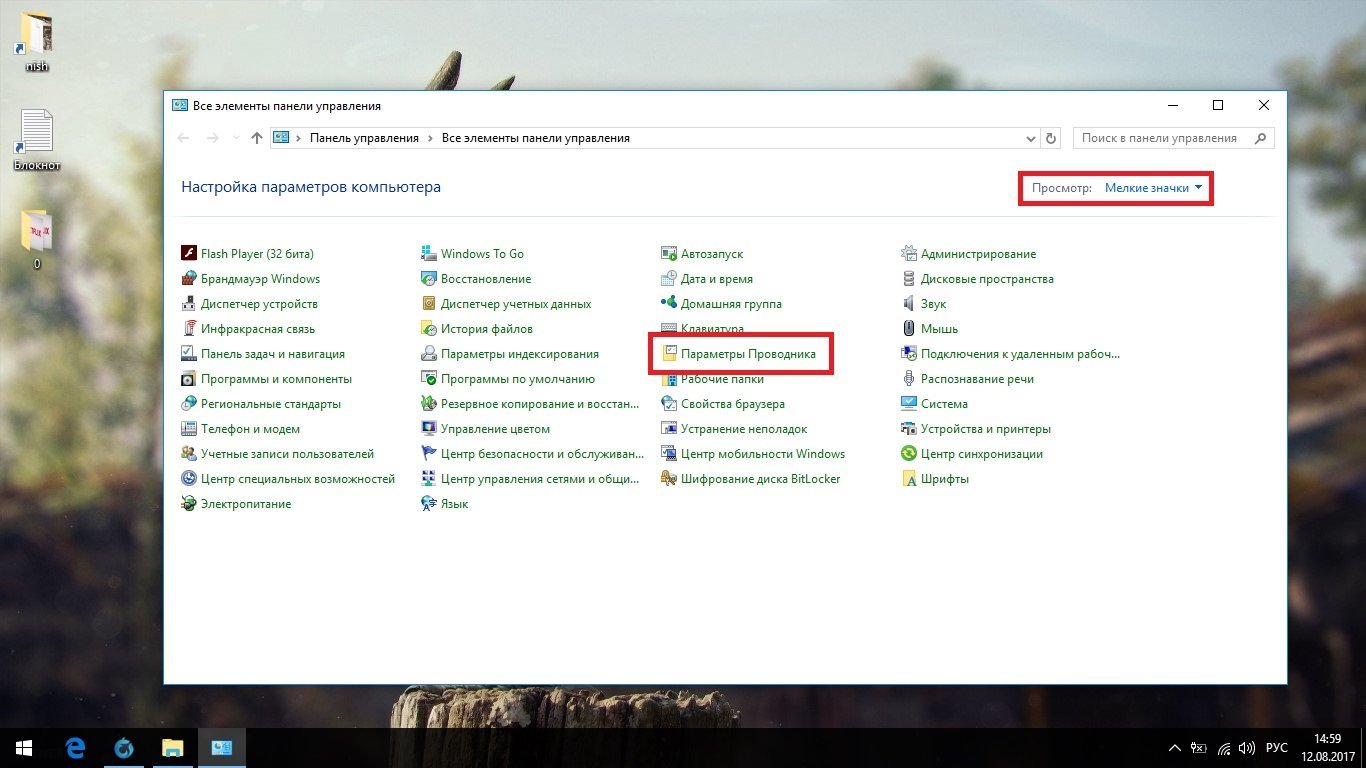The height and width of the screenshot is (768, 1366).
Task: Click the Свойства браузера icon
Action: pyautogui.click(x=669, y=404)
